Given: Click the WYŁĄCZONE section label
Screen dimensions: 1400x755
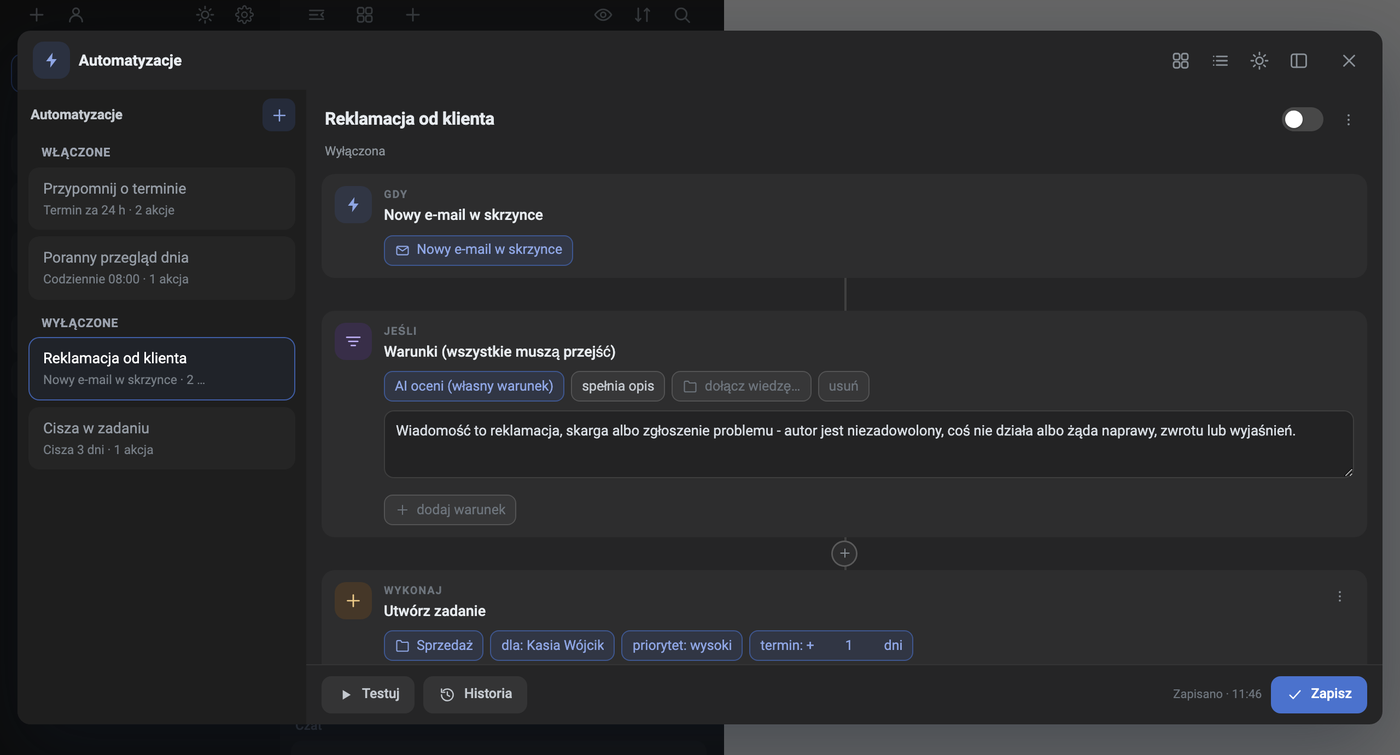Looking at the screenshot, I should click(80, 323).
